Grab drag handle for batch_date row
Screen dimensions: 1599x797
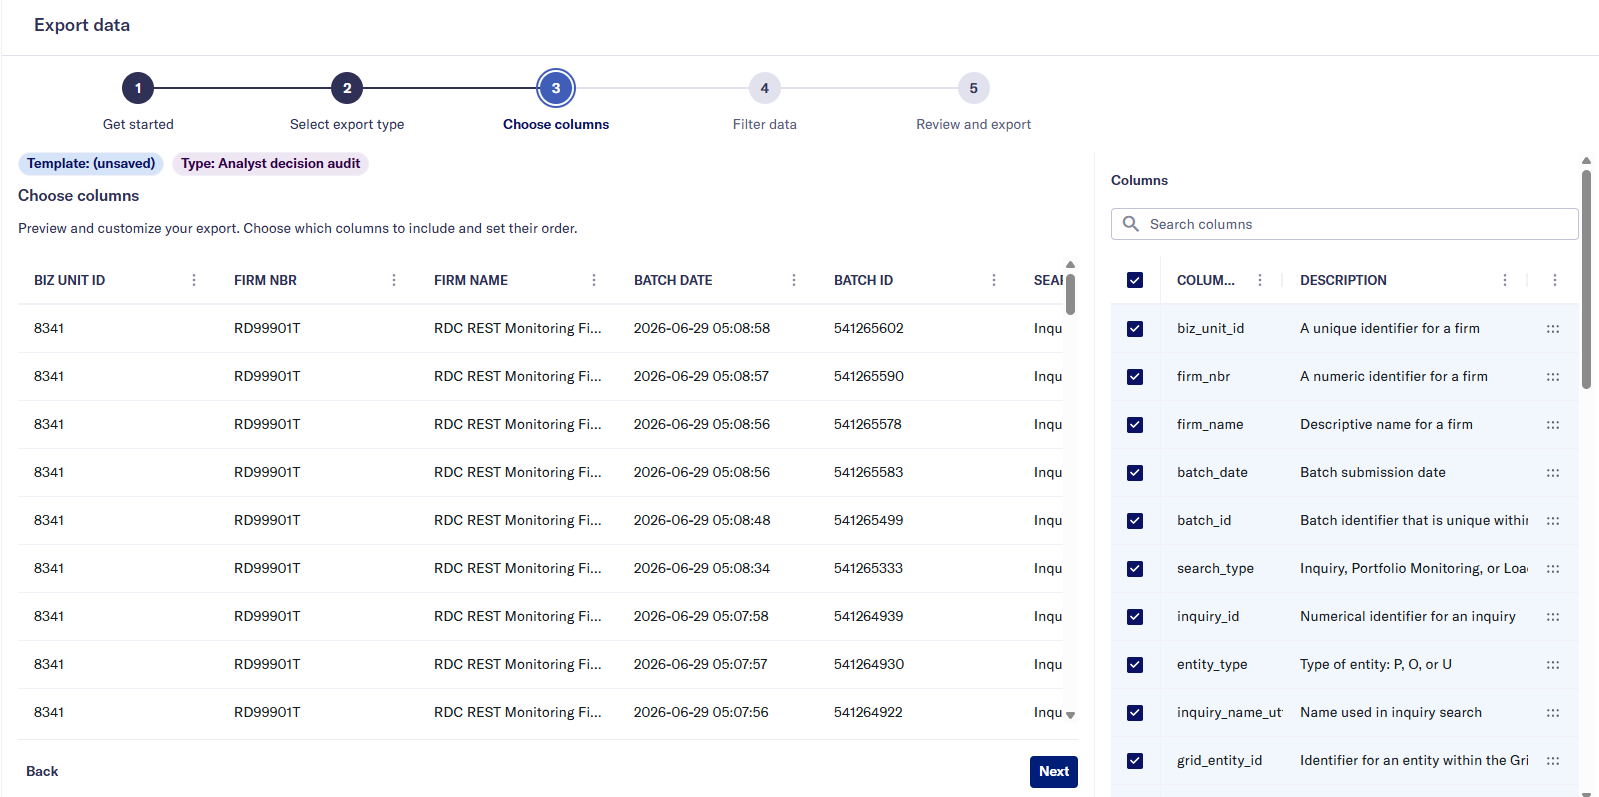click(1553, 472)
